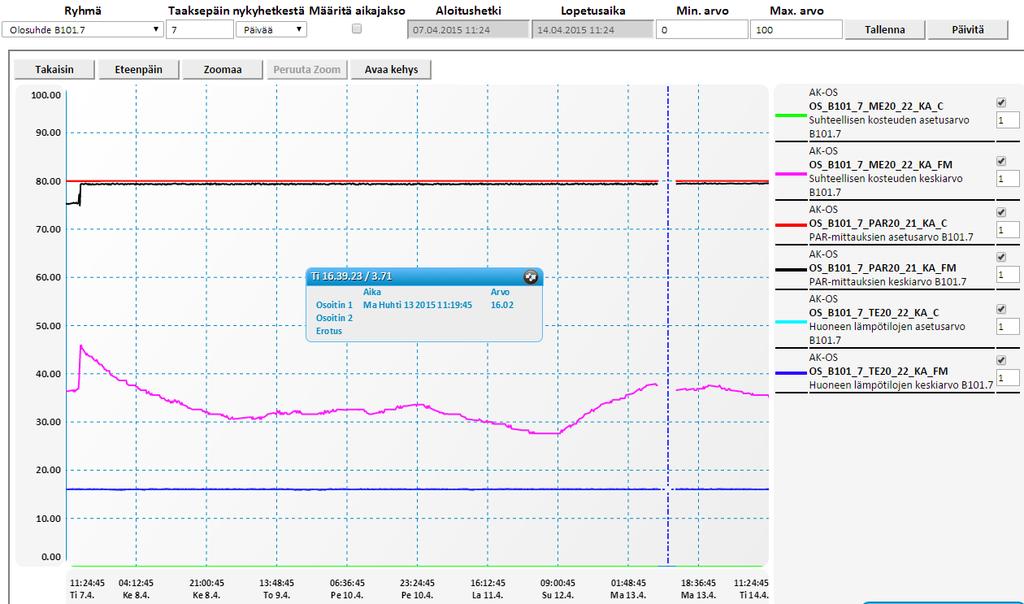
Task: Toggle checkbox for OS_B101_7_ME20_22_KA_C series
Action: [1001, 103]
